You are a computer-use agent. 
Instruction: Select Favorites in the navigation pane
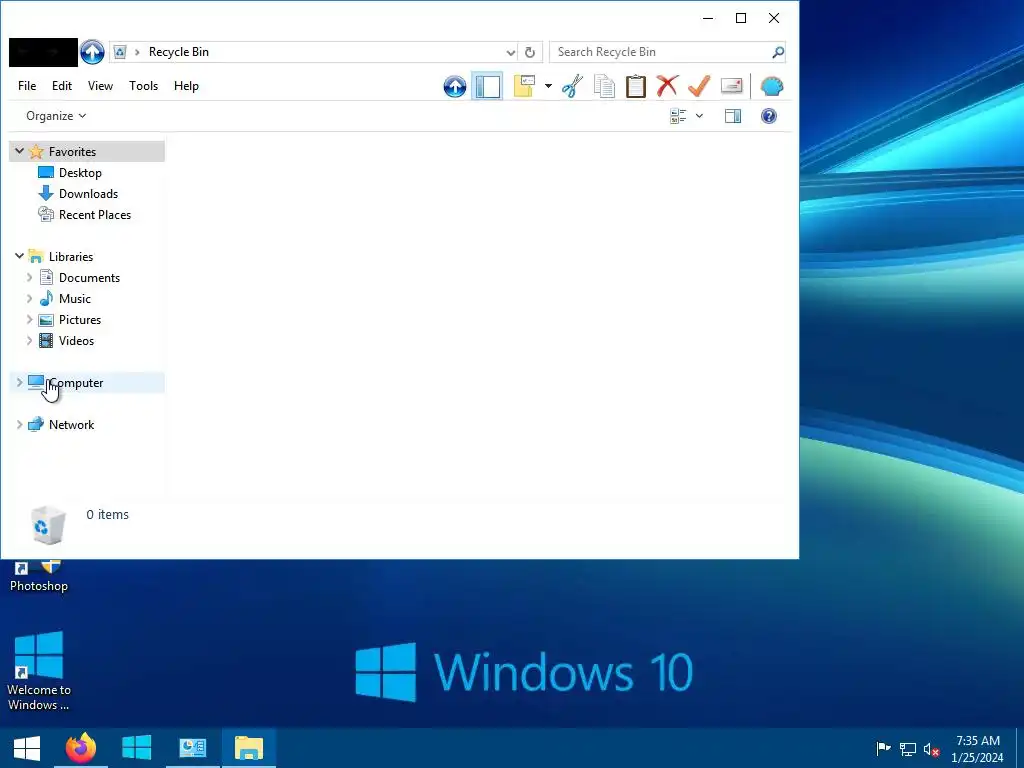[72, 152]
